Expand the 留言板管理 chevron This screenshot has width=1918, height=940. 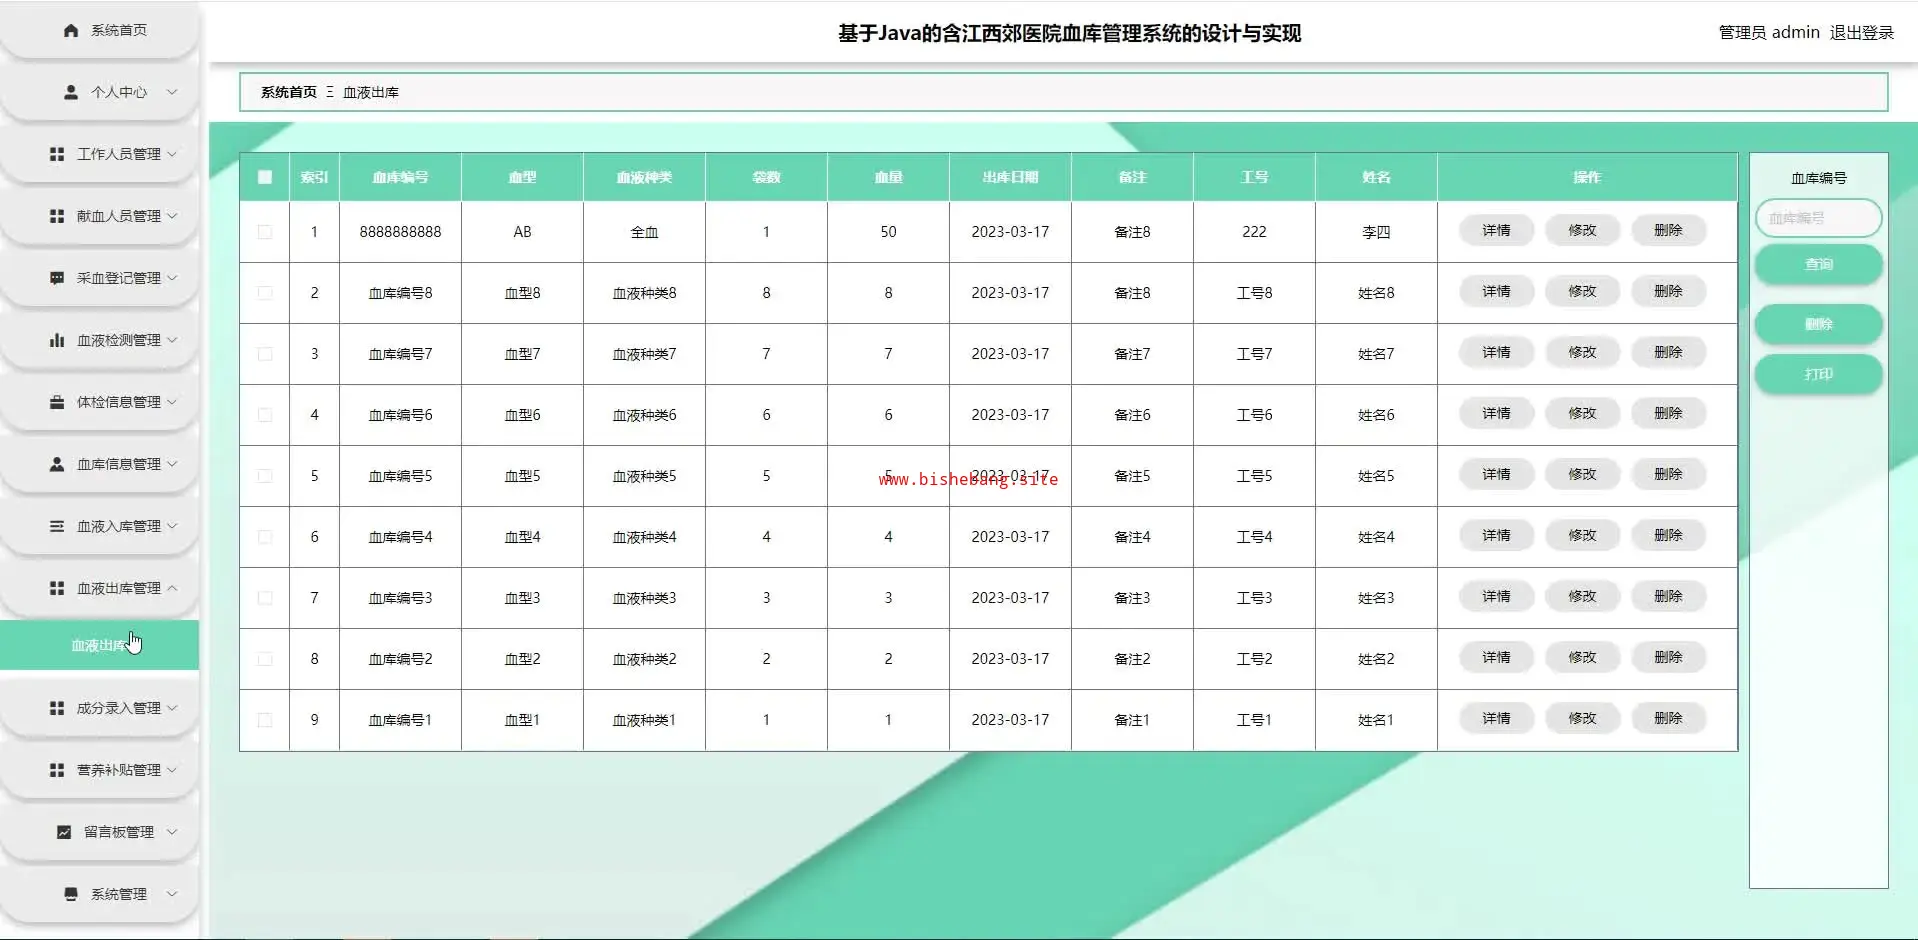[x=172, y=832]
